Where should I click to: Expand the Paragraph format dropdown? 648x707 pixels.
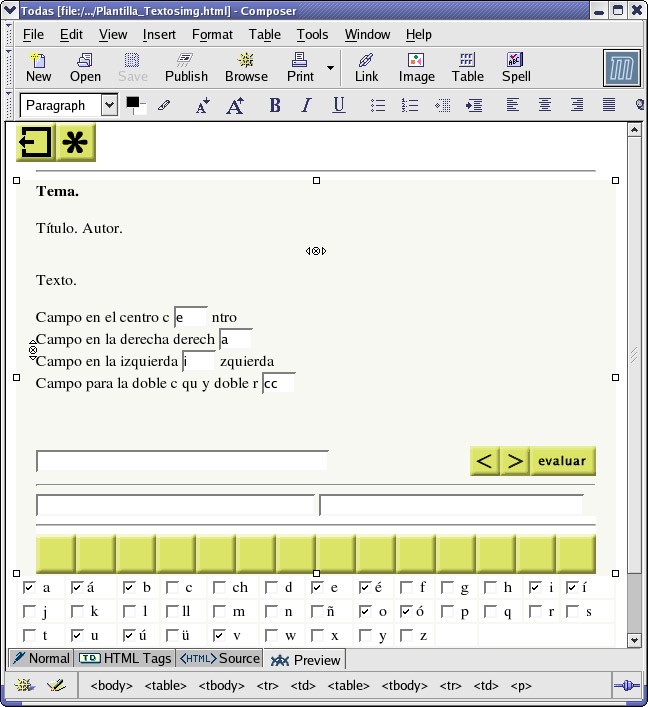109,105
